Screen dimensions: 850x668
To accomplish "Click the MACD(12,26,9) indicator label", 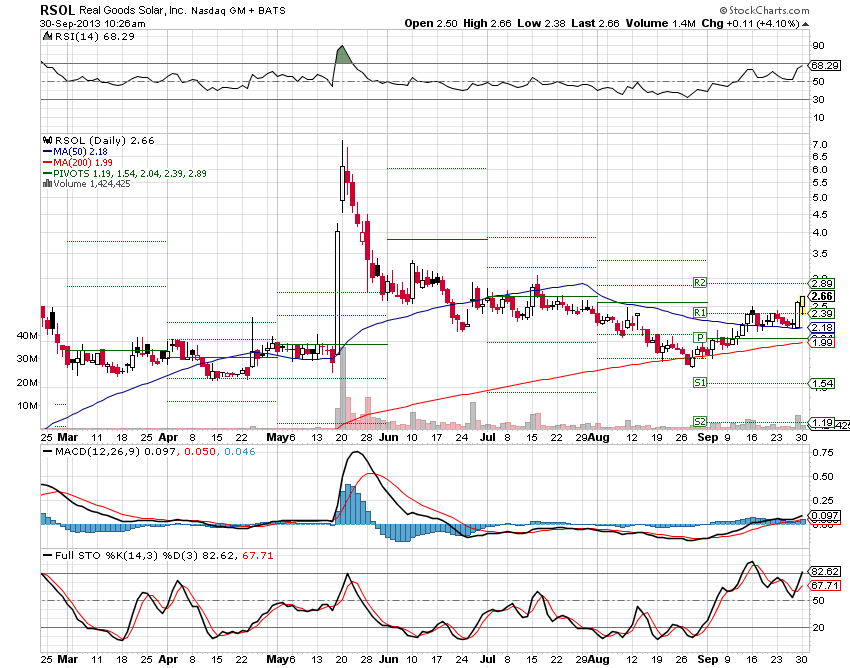I will (98, 452).
